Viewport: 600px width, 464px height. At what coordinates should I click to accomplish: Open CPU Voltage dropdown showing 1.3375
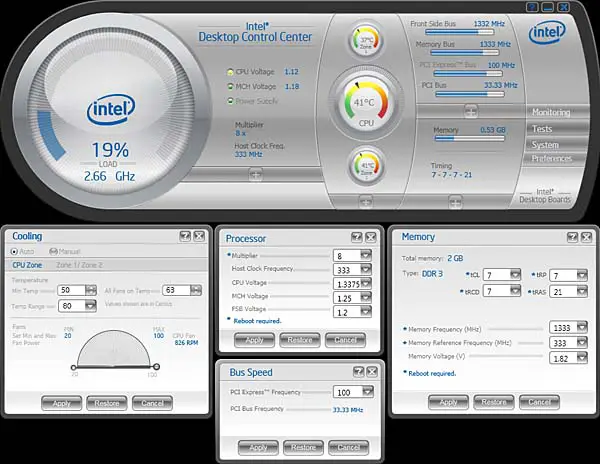point(366,283)
